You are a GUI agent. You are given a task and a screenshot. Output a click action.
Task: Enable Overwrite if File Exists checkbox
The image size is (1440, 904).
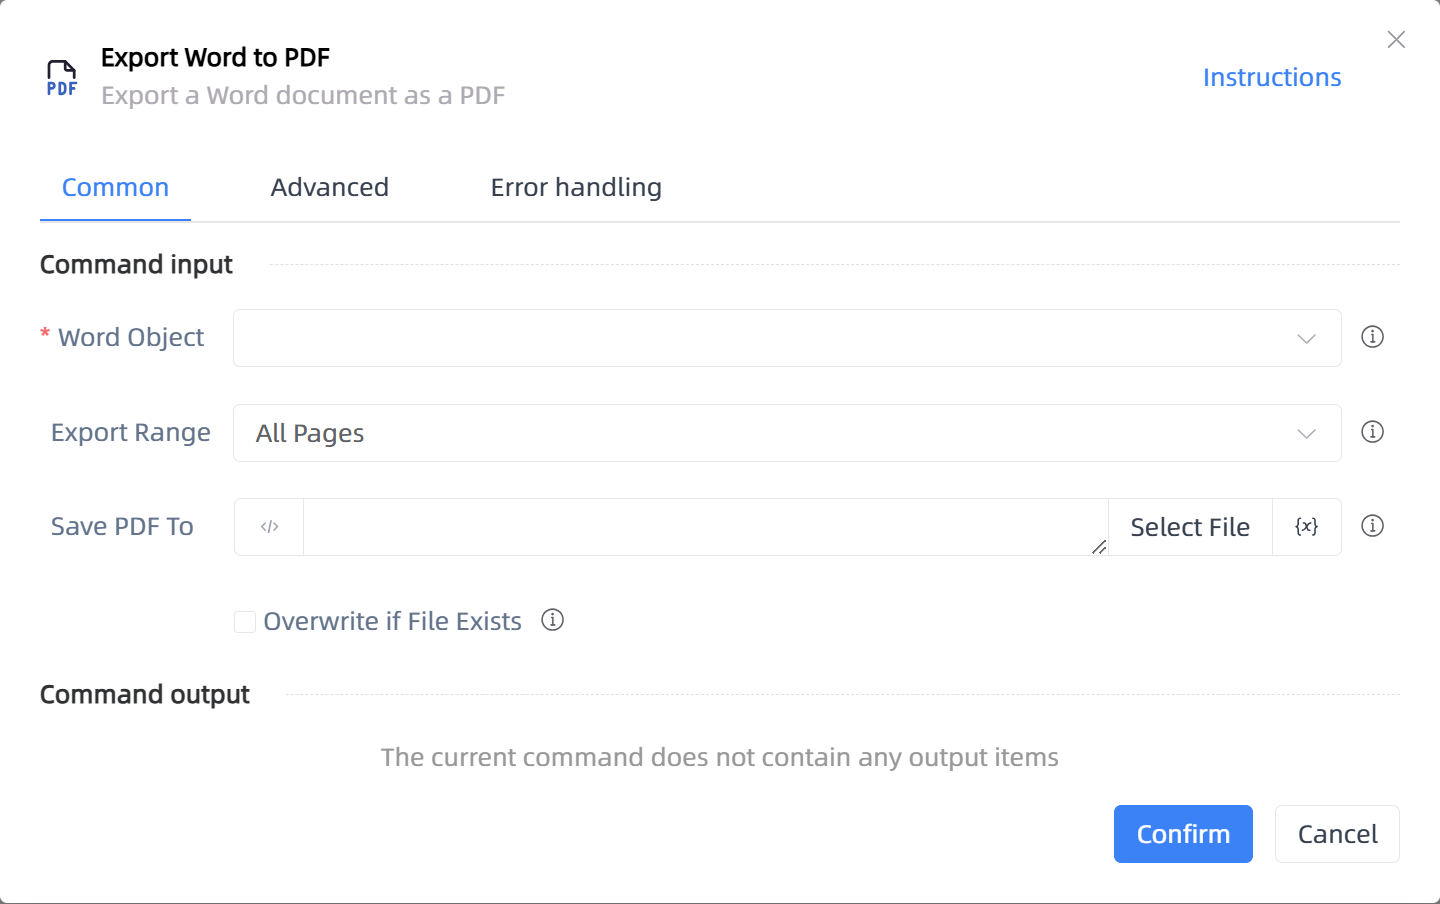pyautogui.click(x=245, y=622)
